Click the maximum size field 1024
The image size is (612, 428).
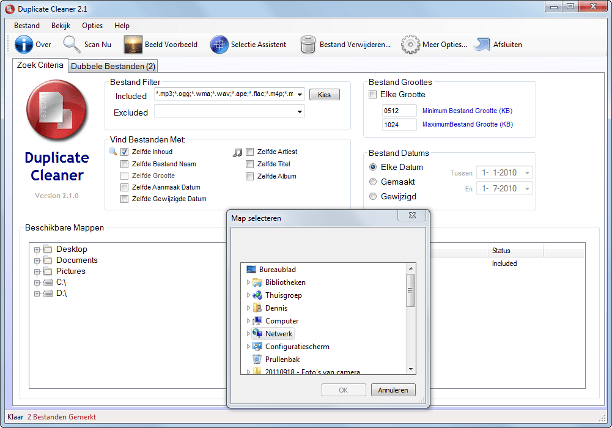pos(399,124)
